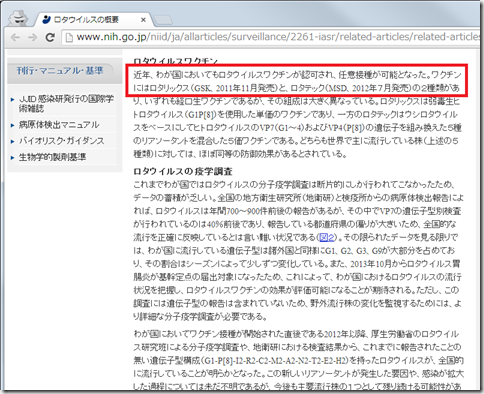The width and height of the screenshot is (484, 394).
Task: Click the browser Back arrow
Action: click(15, 37)
